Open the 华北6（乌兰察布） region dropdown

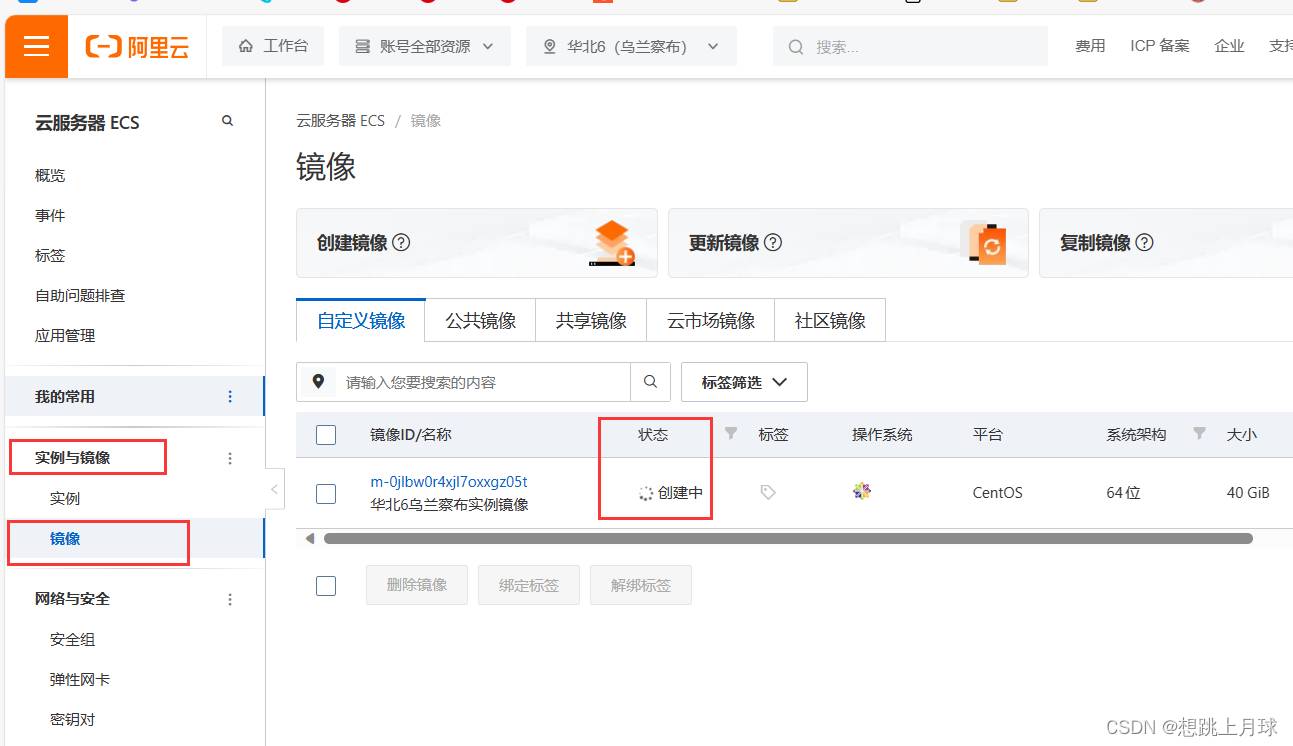631,46
